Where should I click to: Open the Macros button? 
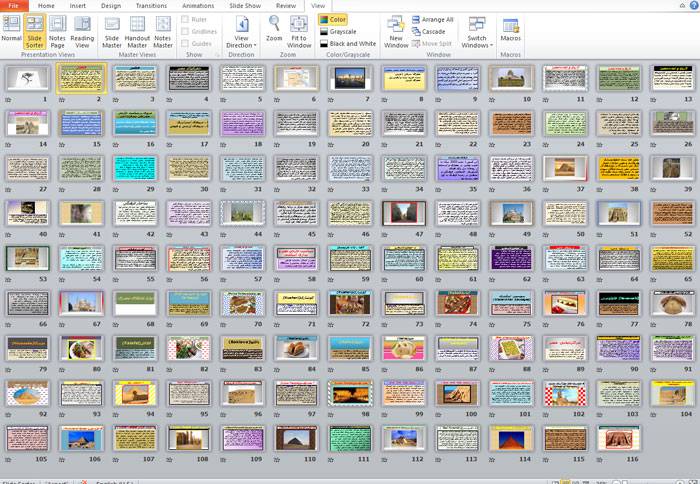[510, 29]
